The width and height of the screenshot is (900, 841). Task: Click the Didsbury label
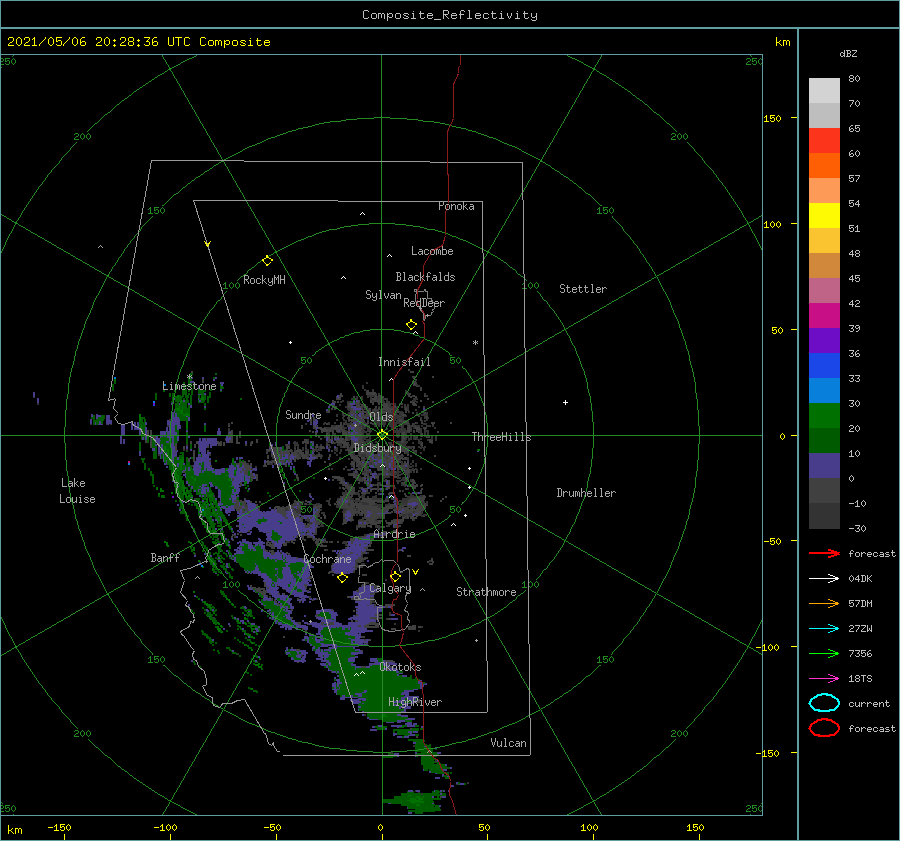tap(377, 448)
